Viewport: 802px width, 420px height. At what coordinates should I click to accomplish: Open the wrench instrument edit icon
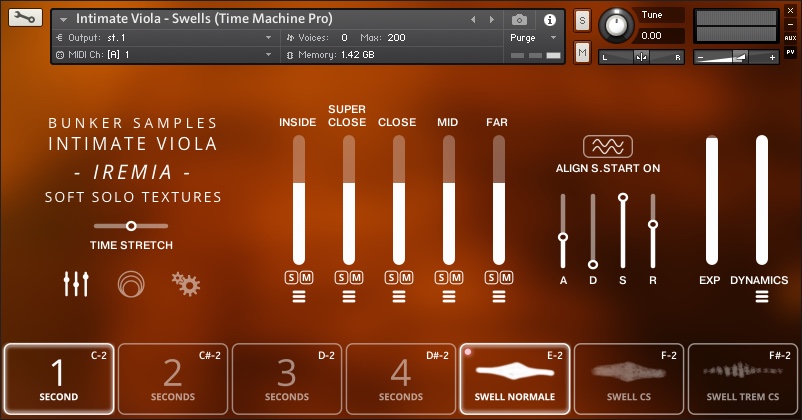click(24, 18)
